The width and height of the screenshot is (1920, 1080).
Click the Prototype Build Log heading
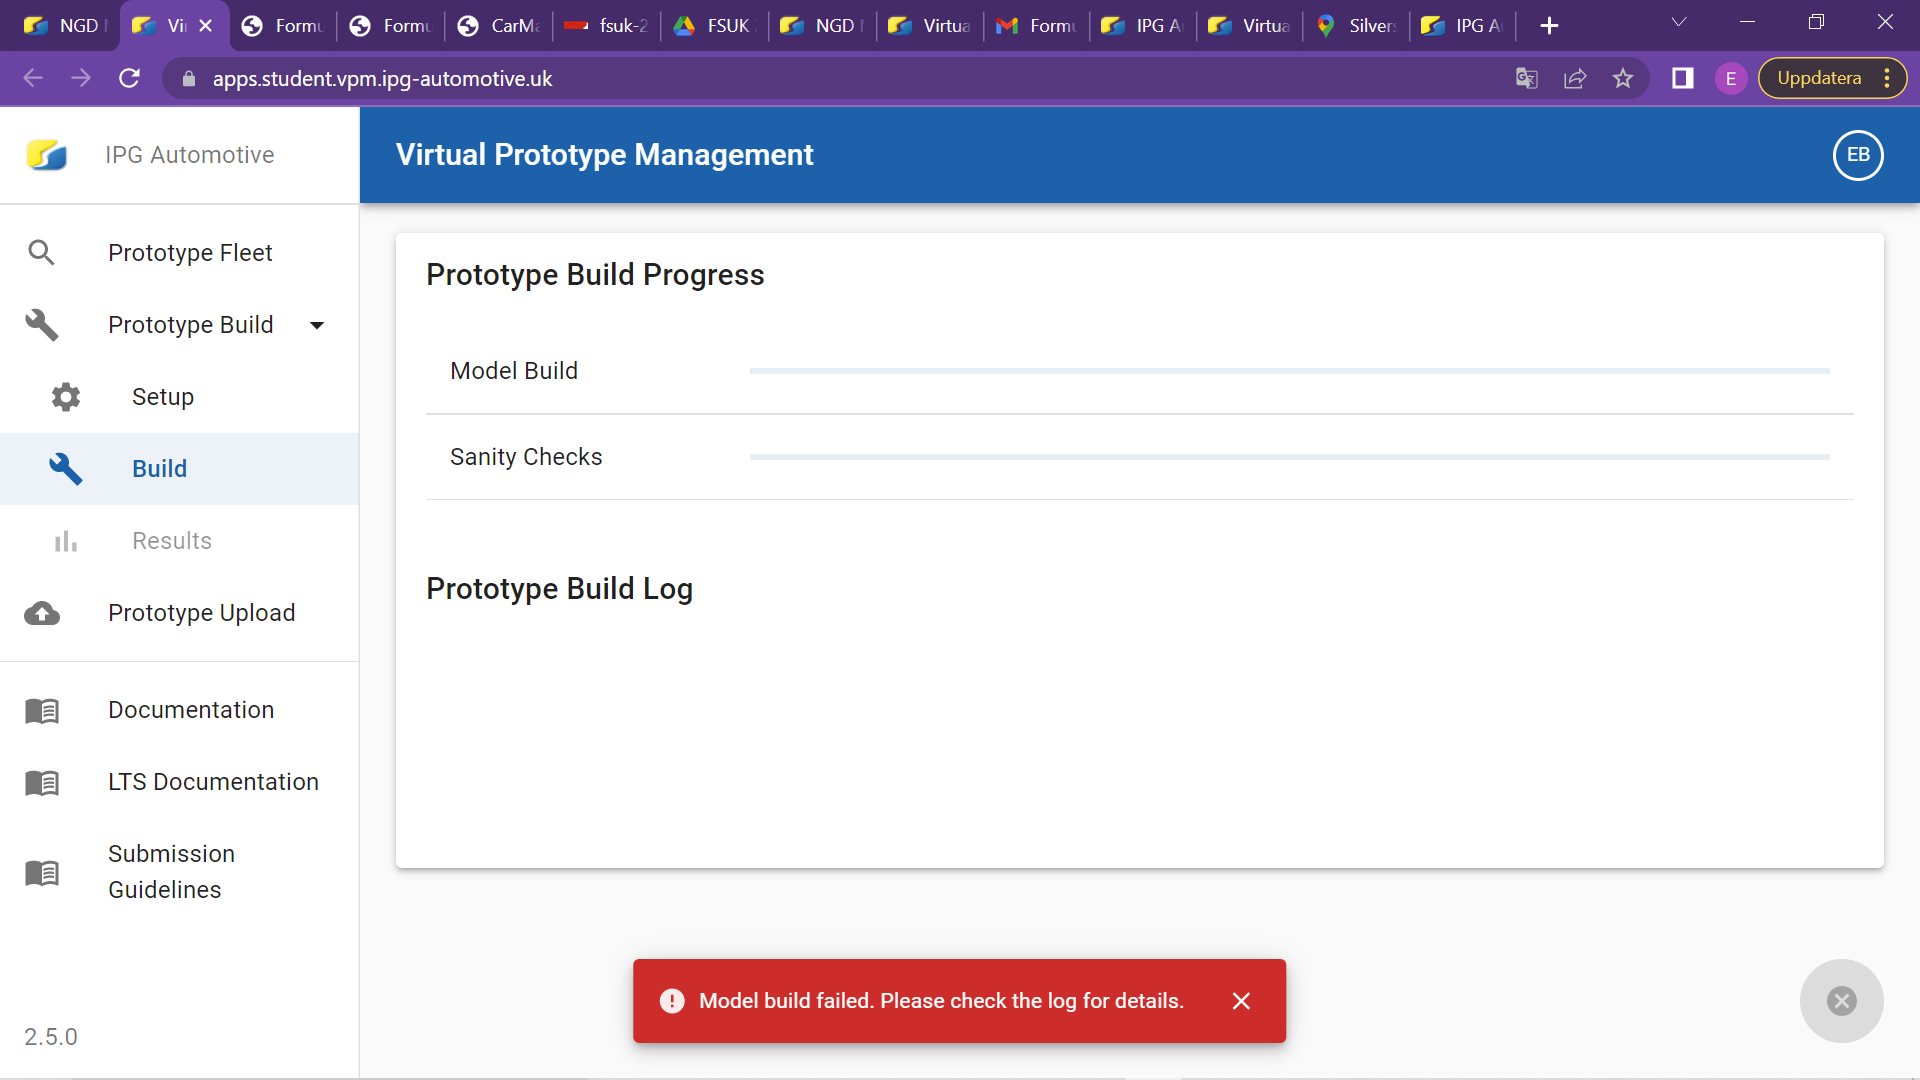(559, 589)
